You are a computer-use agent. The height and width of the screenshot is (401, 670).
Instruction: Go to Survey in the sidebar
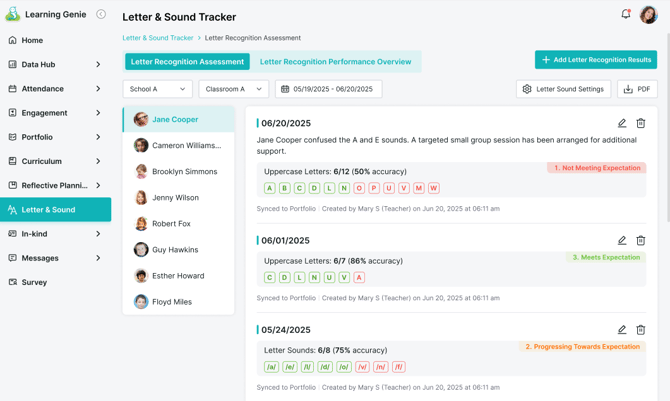point(34,282)
